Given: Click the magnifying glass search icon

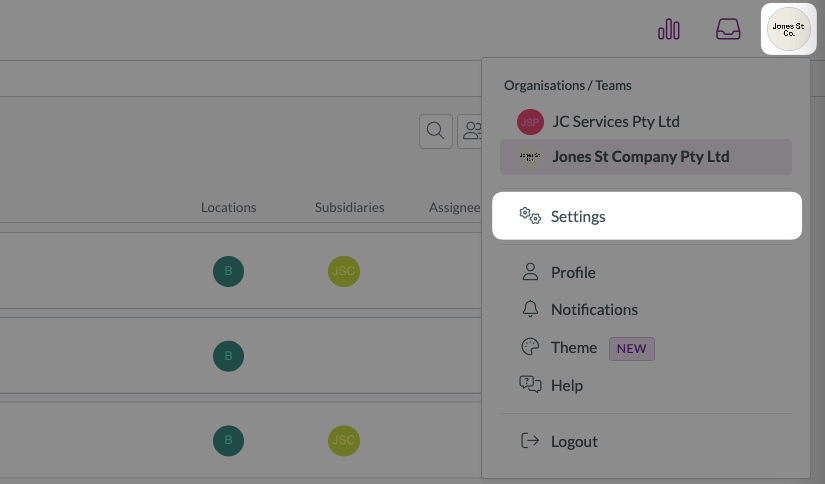Looking at the screenshot, I should pos(435,131).
